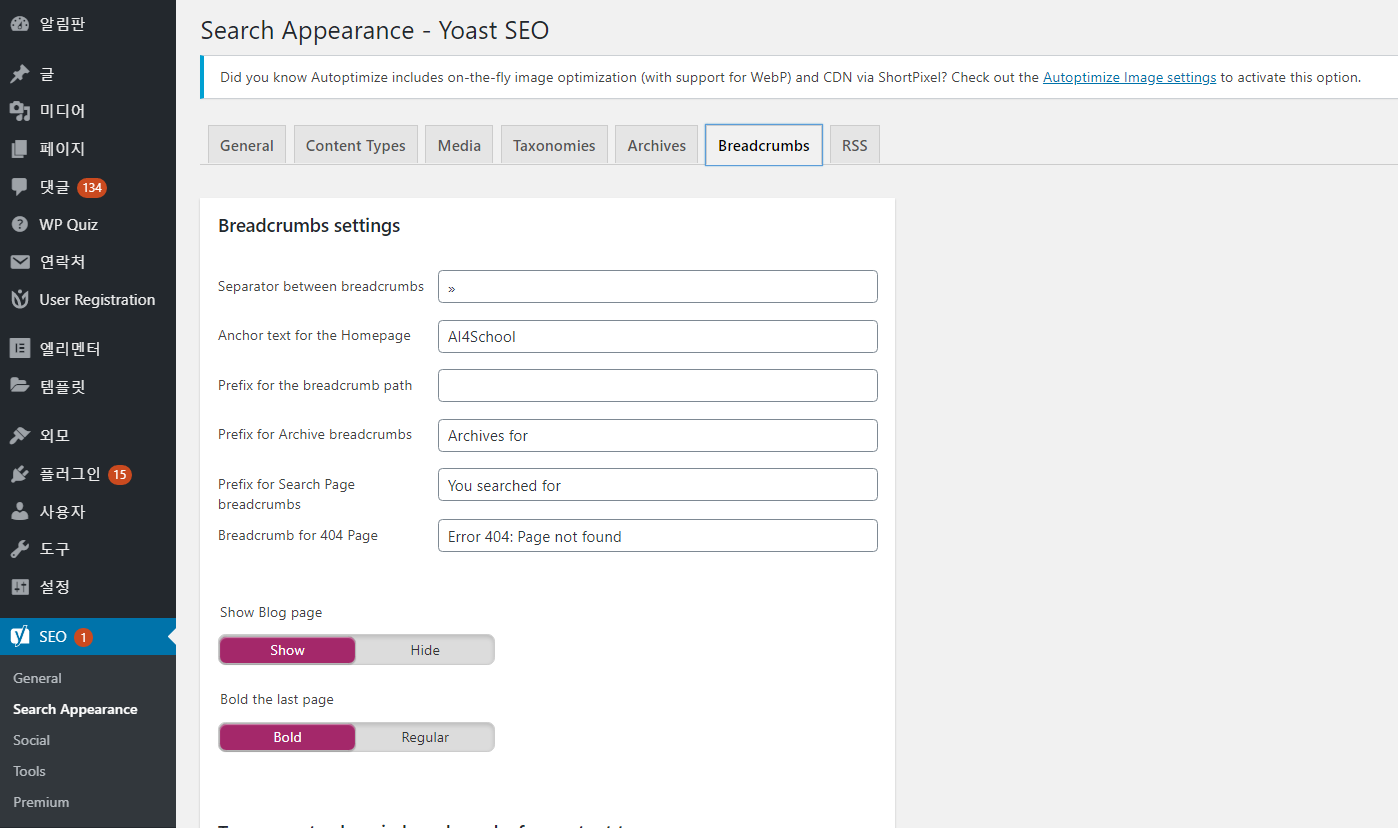The image size is (1398, 828).
Task: Set Show Blog page to Show
Action: click(287, 650)
